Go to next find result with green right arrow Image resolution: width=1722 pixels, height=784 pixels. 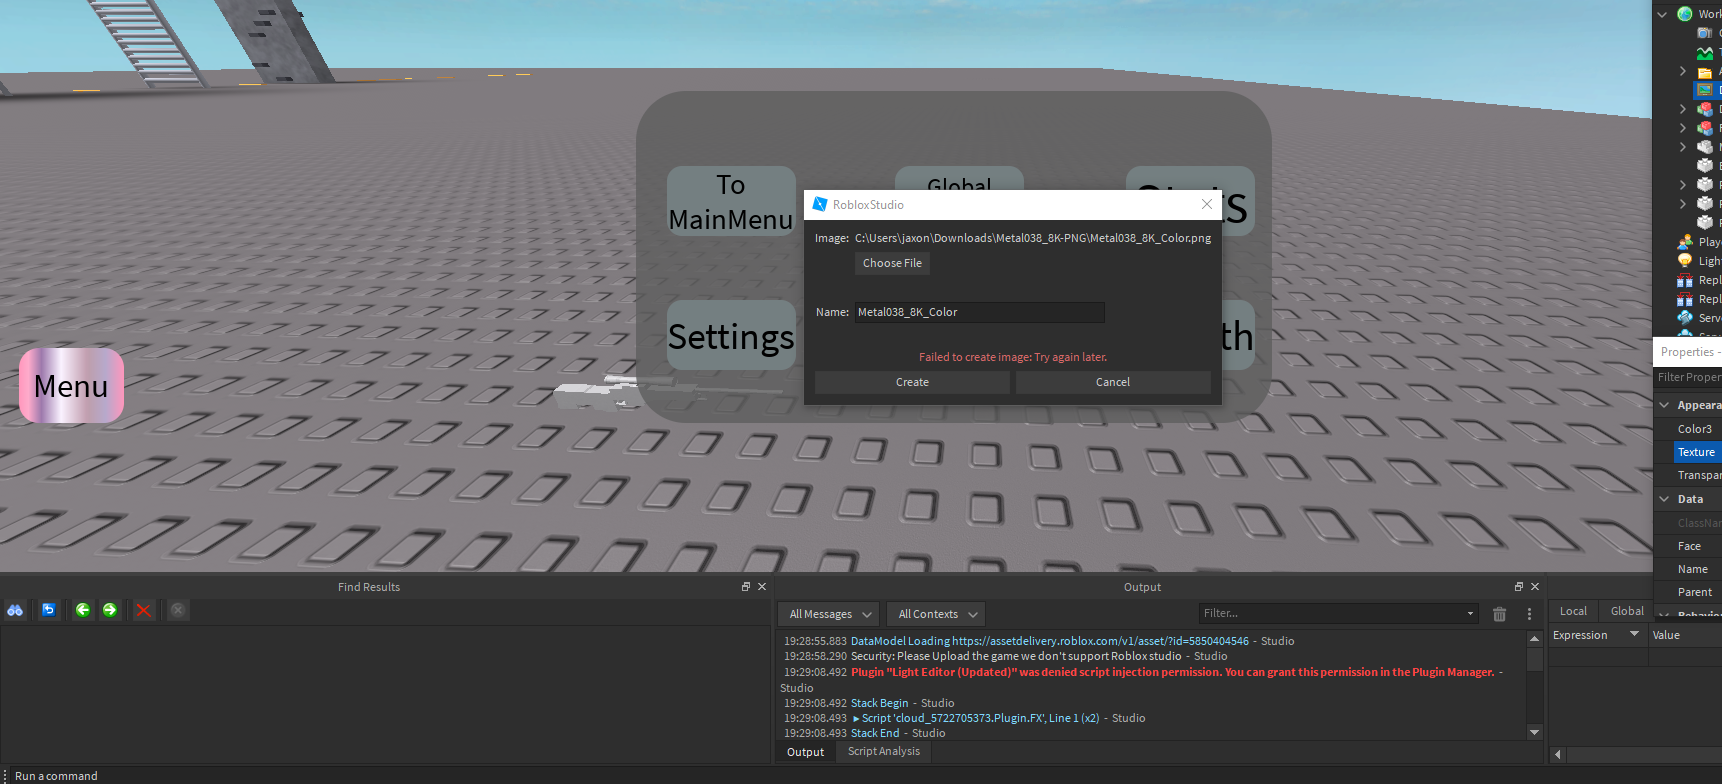point(110,610)
